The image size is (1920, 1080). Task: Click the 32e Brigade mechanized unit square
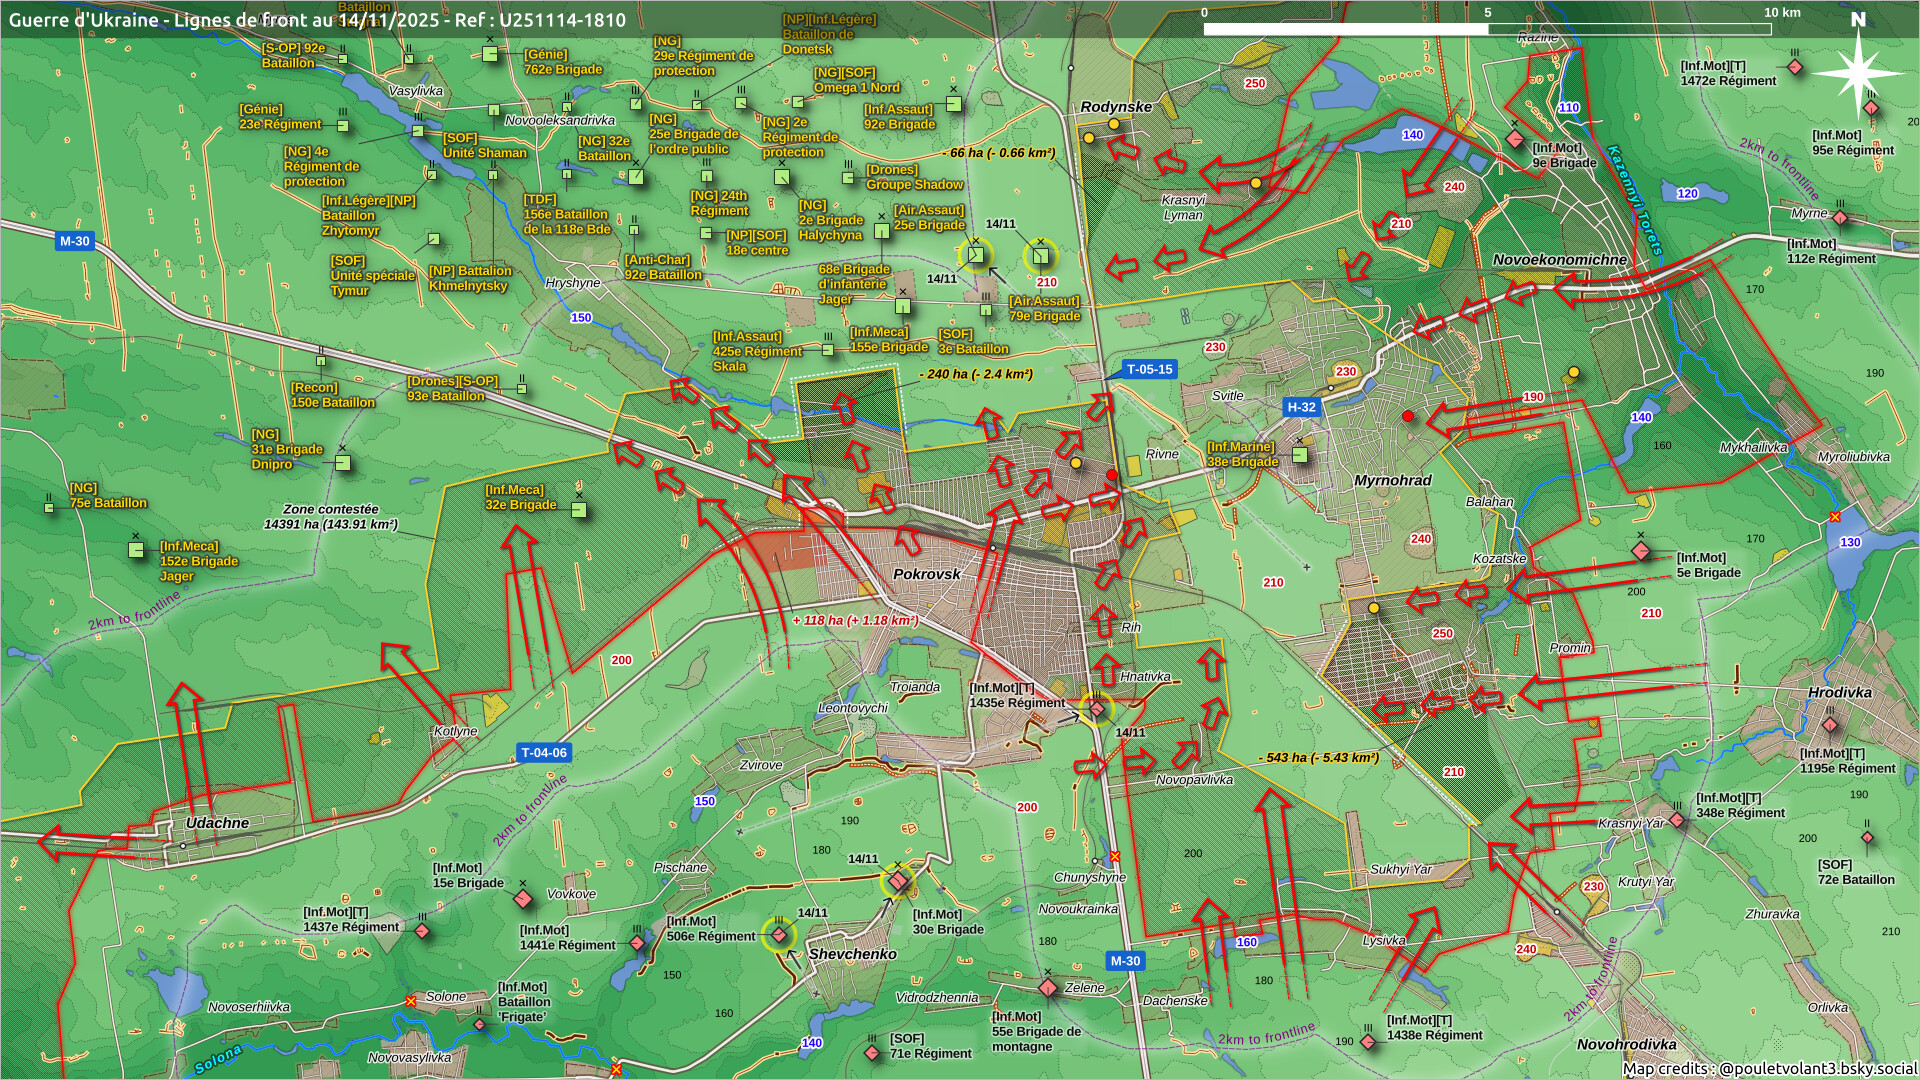pos(579,510)
